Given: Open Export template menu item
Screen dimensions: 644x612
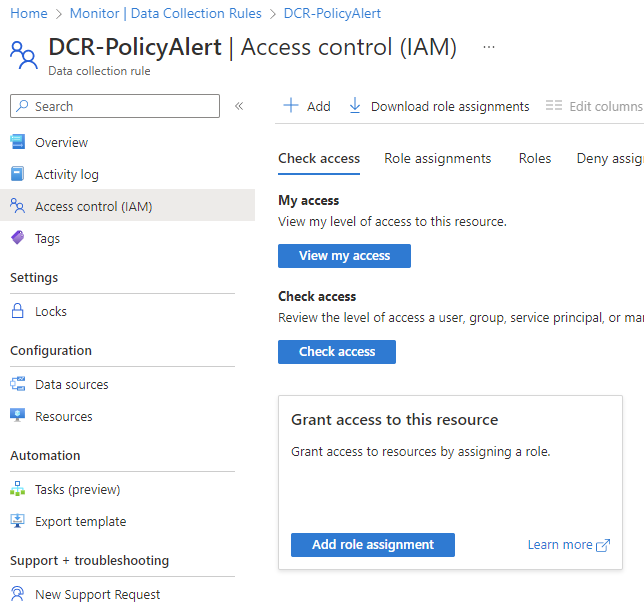Looking at the screenshot, I should (x=80, y=522).
